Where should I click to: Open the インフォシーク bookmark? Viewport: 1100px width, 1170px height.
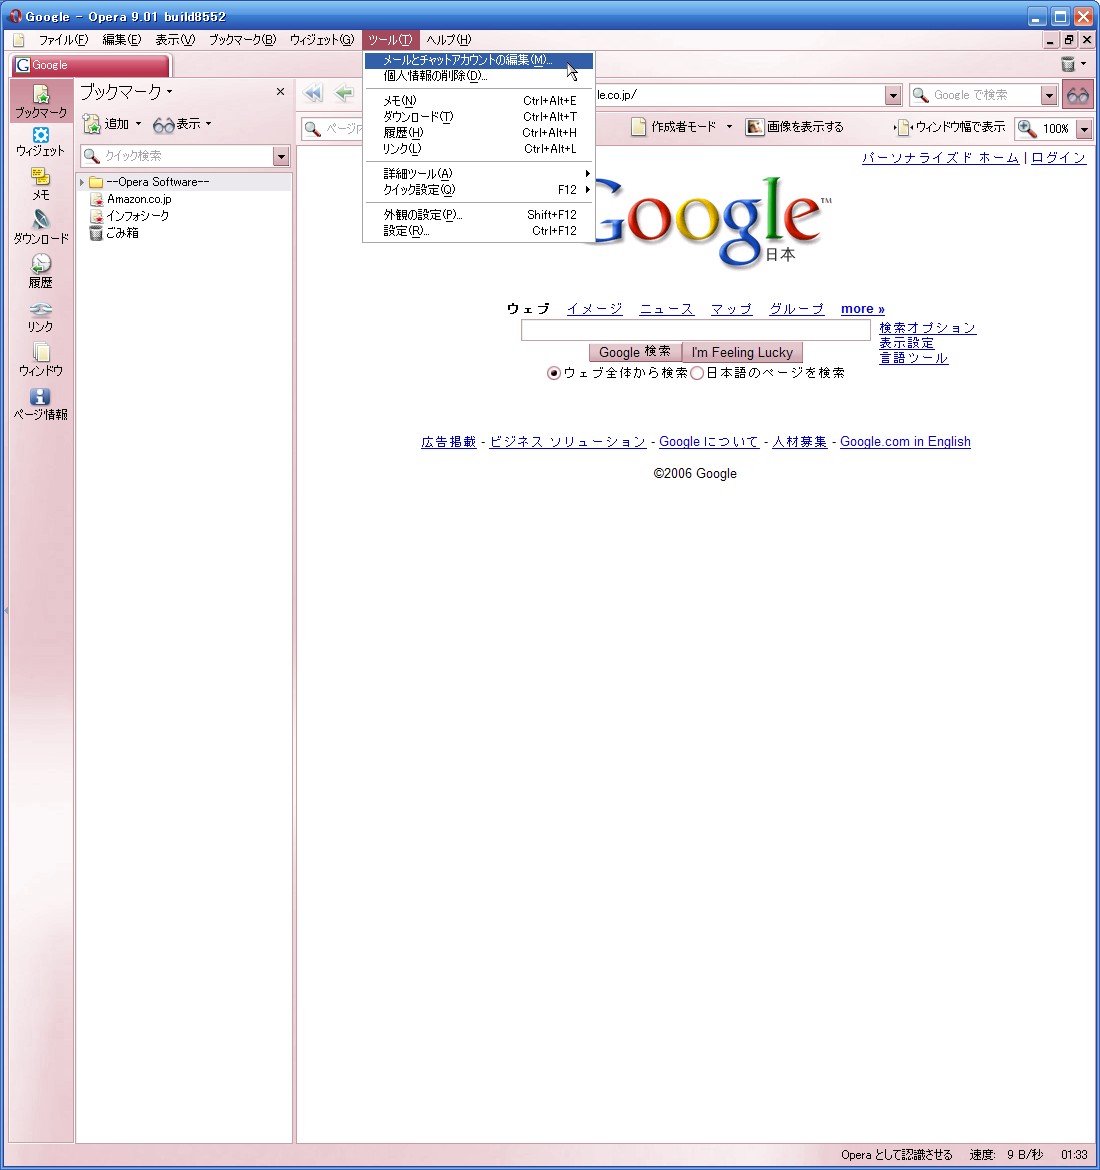129,216
